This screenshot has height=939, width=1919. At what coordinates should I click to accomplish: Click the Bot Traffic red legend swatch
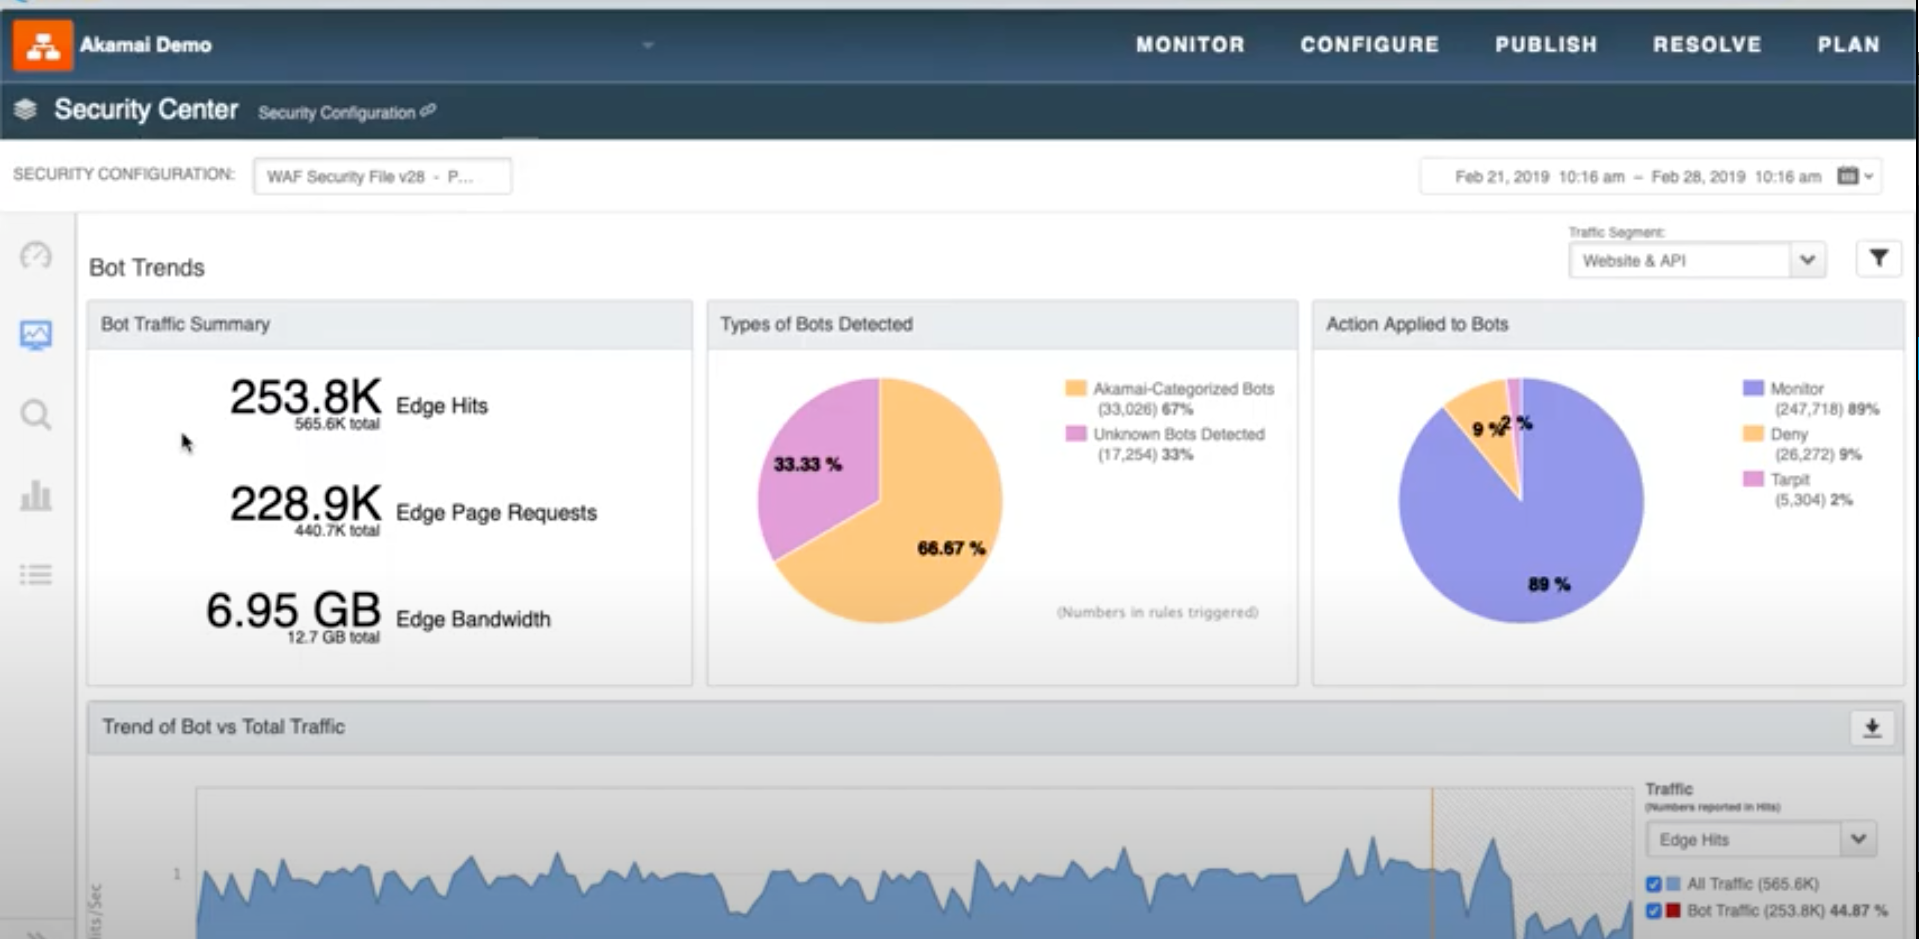pos(1673,911)
